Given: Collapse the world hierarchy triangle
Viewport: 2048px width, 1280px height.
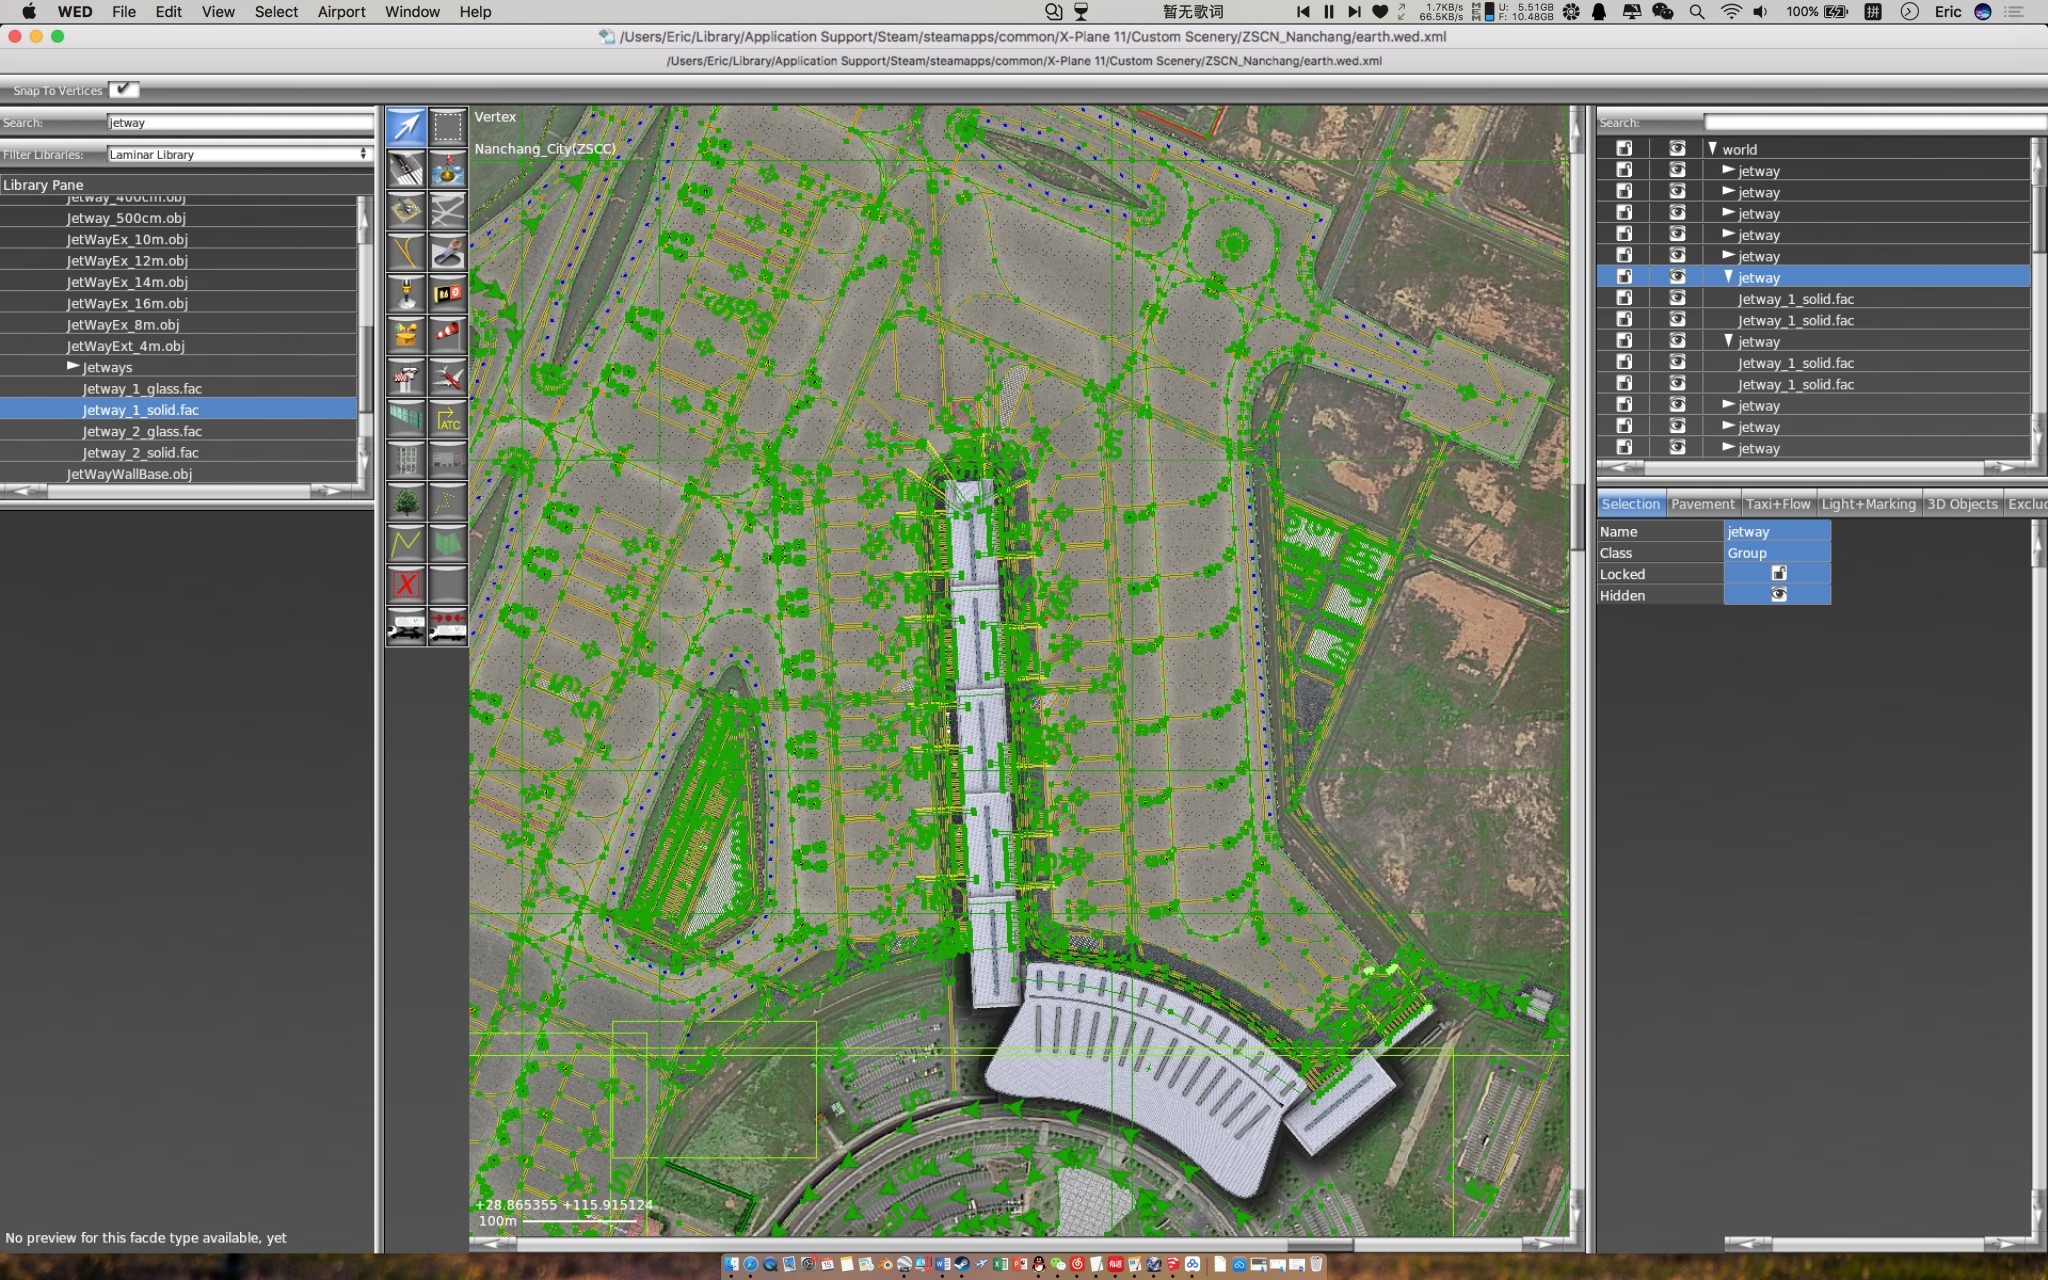Looking at the screenshot, I should pyautogui.click(x=1713, y=148).
